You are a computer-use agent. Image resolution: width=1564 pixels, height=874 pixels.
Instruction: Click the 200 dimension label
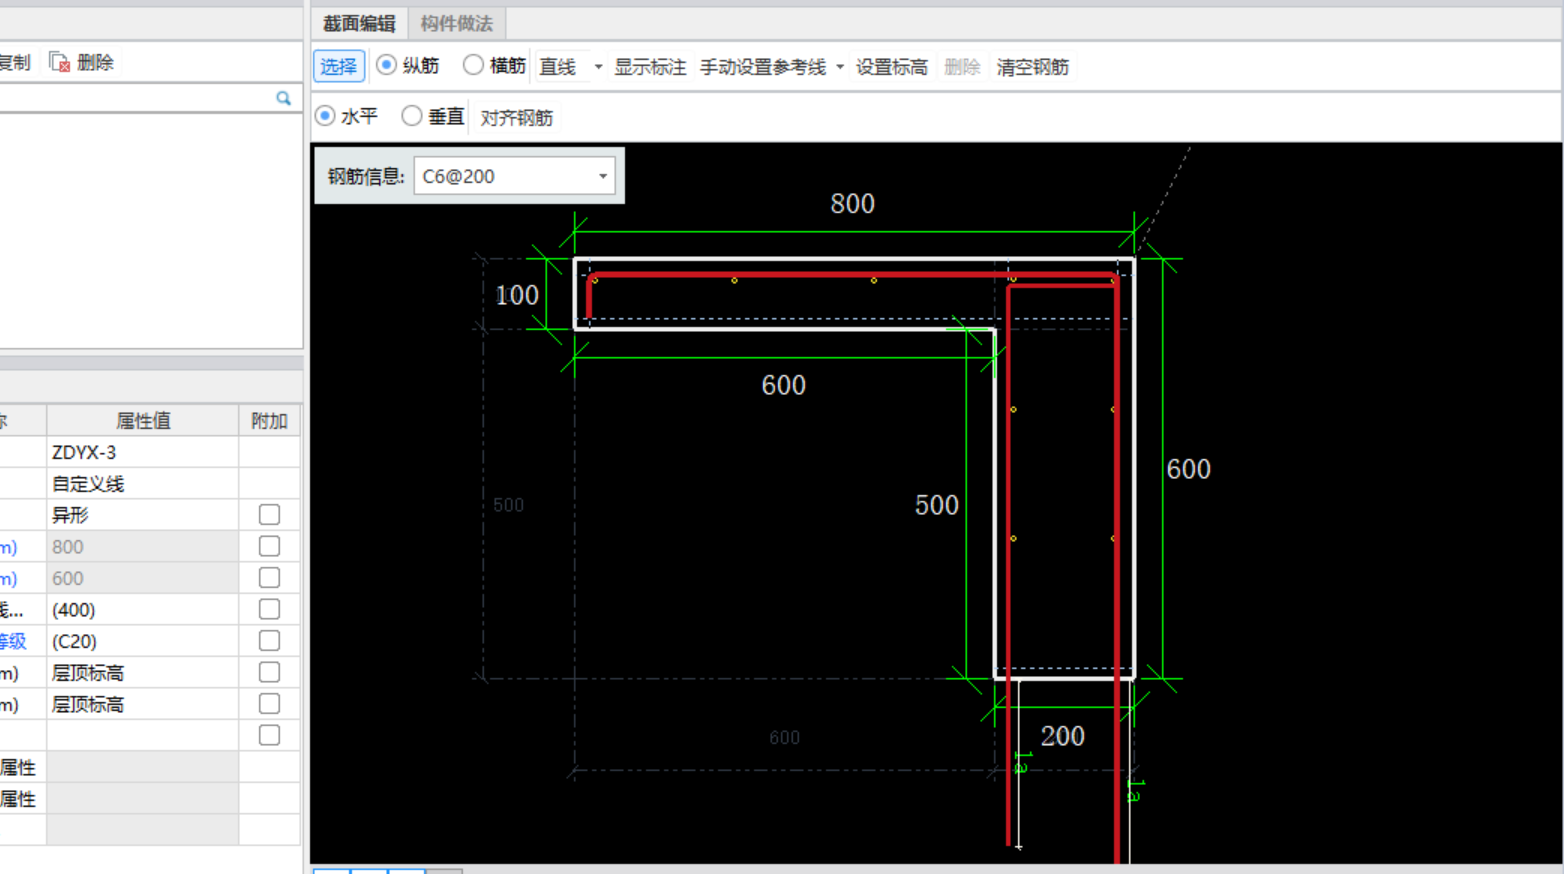pos(1062,736)
